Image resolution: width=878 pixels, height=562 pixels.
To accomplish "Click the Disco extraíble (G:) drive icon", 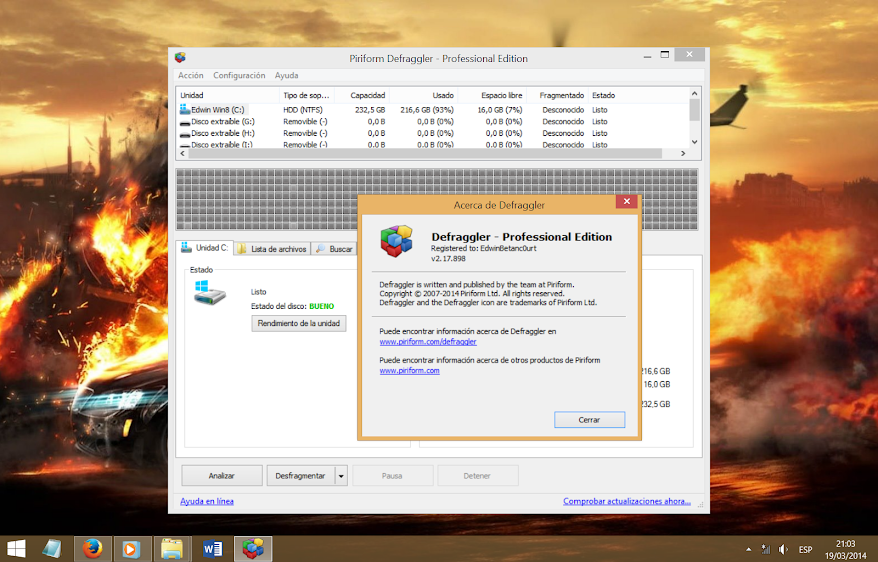I will 185,122.
